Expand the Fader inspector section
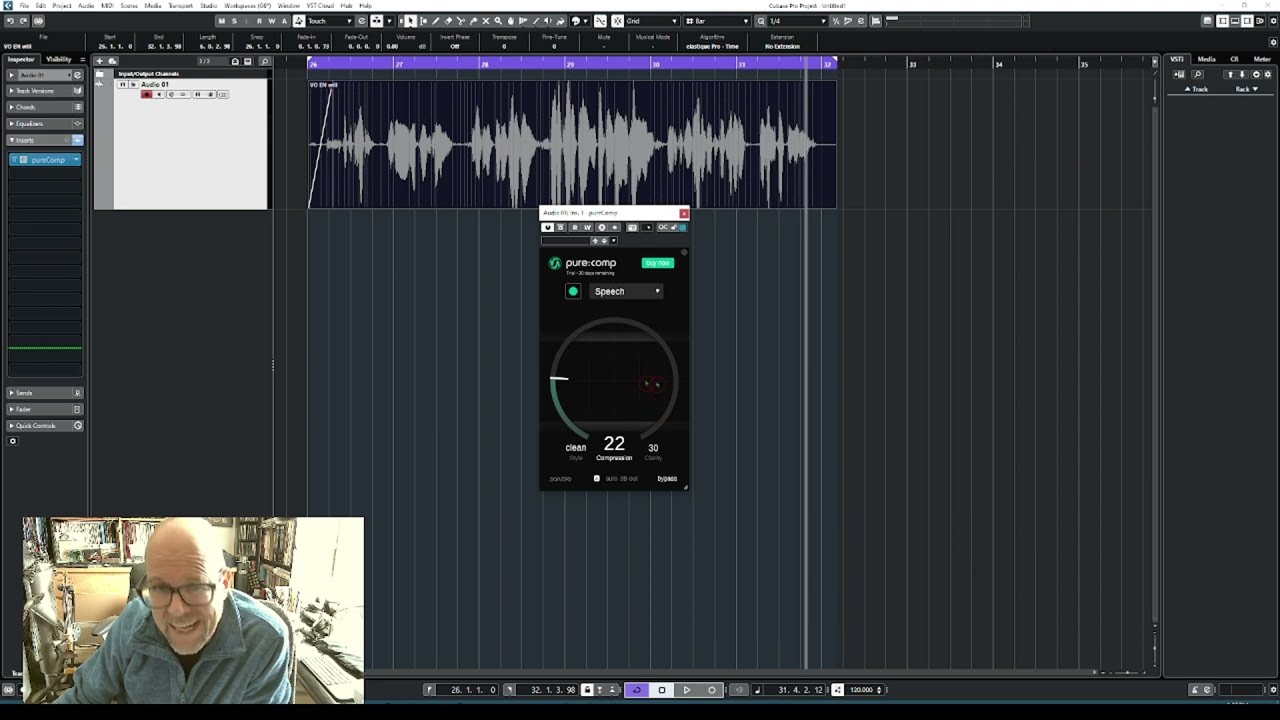 [45, 409]
